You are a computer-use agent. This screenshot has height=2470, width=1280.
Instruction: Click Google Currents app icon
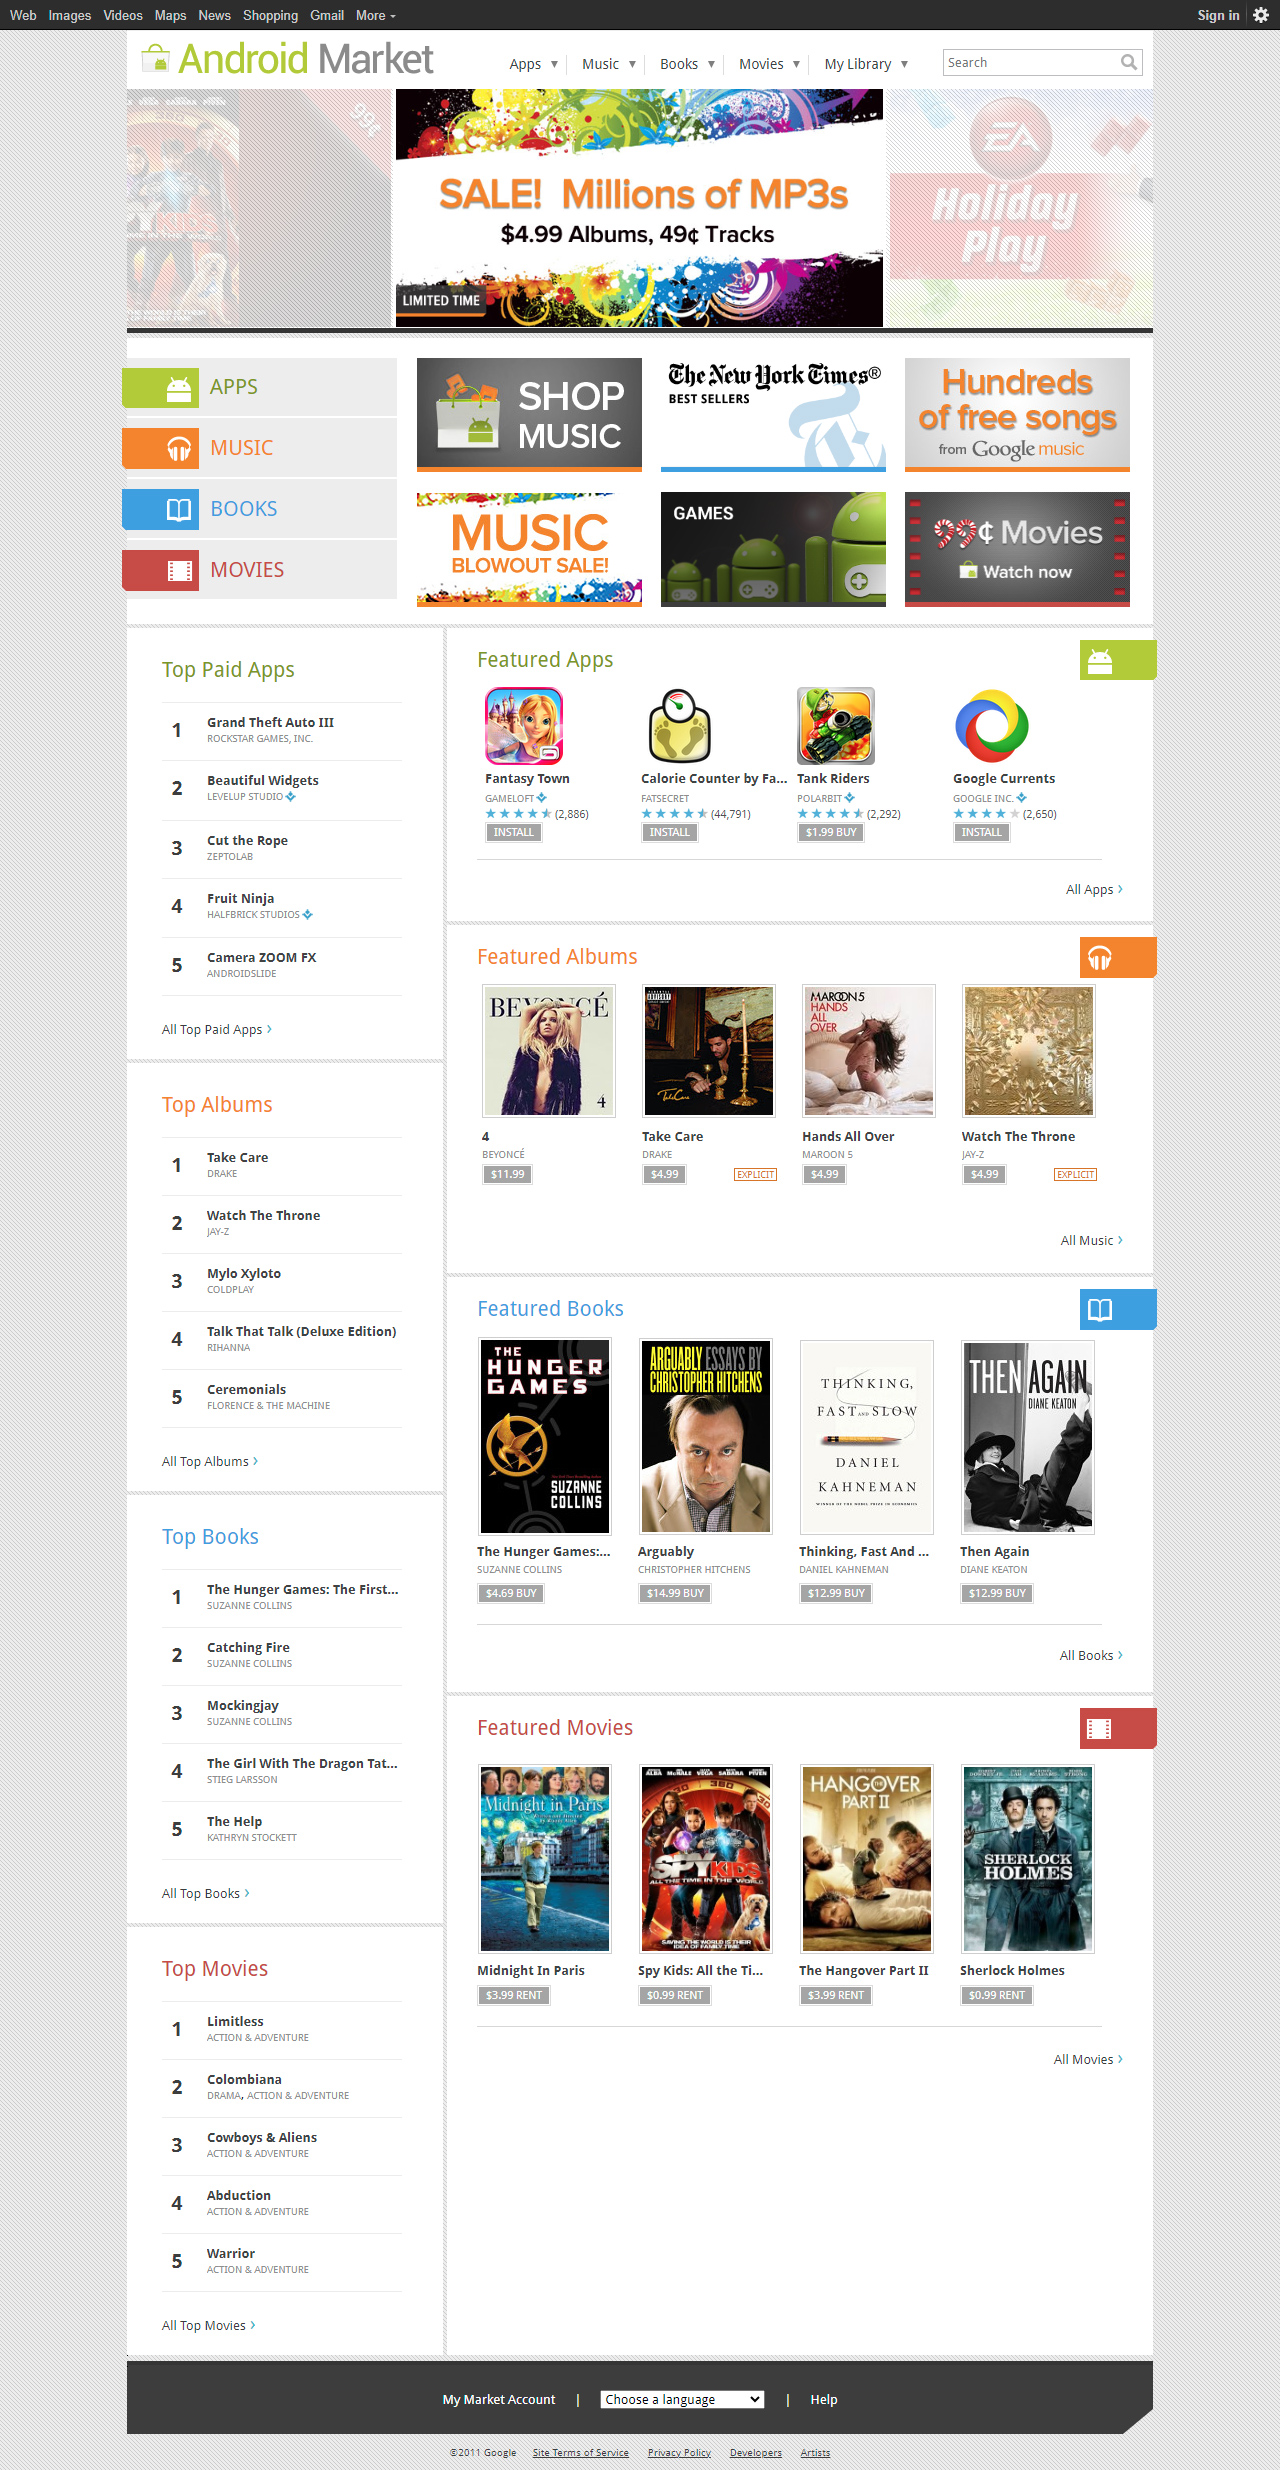click(992, 726)
